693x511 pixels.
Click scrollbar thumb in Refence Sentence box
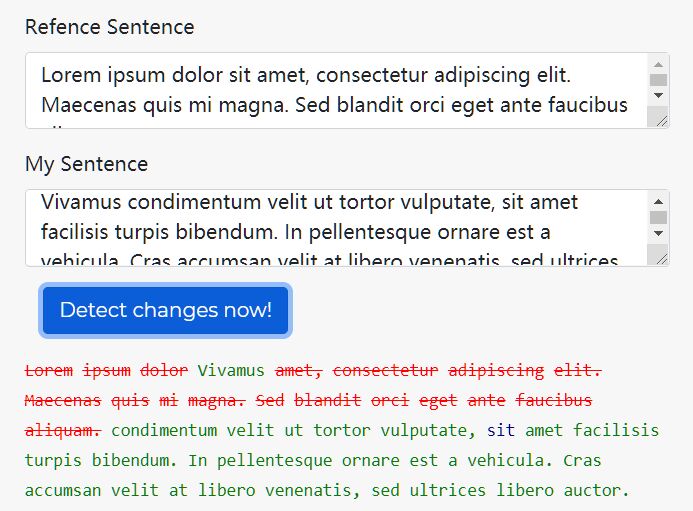[x=658, y=80]
